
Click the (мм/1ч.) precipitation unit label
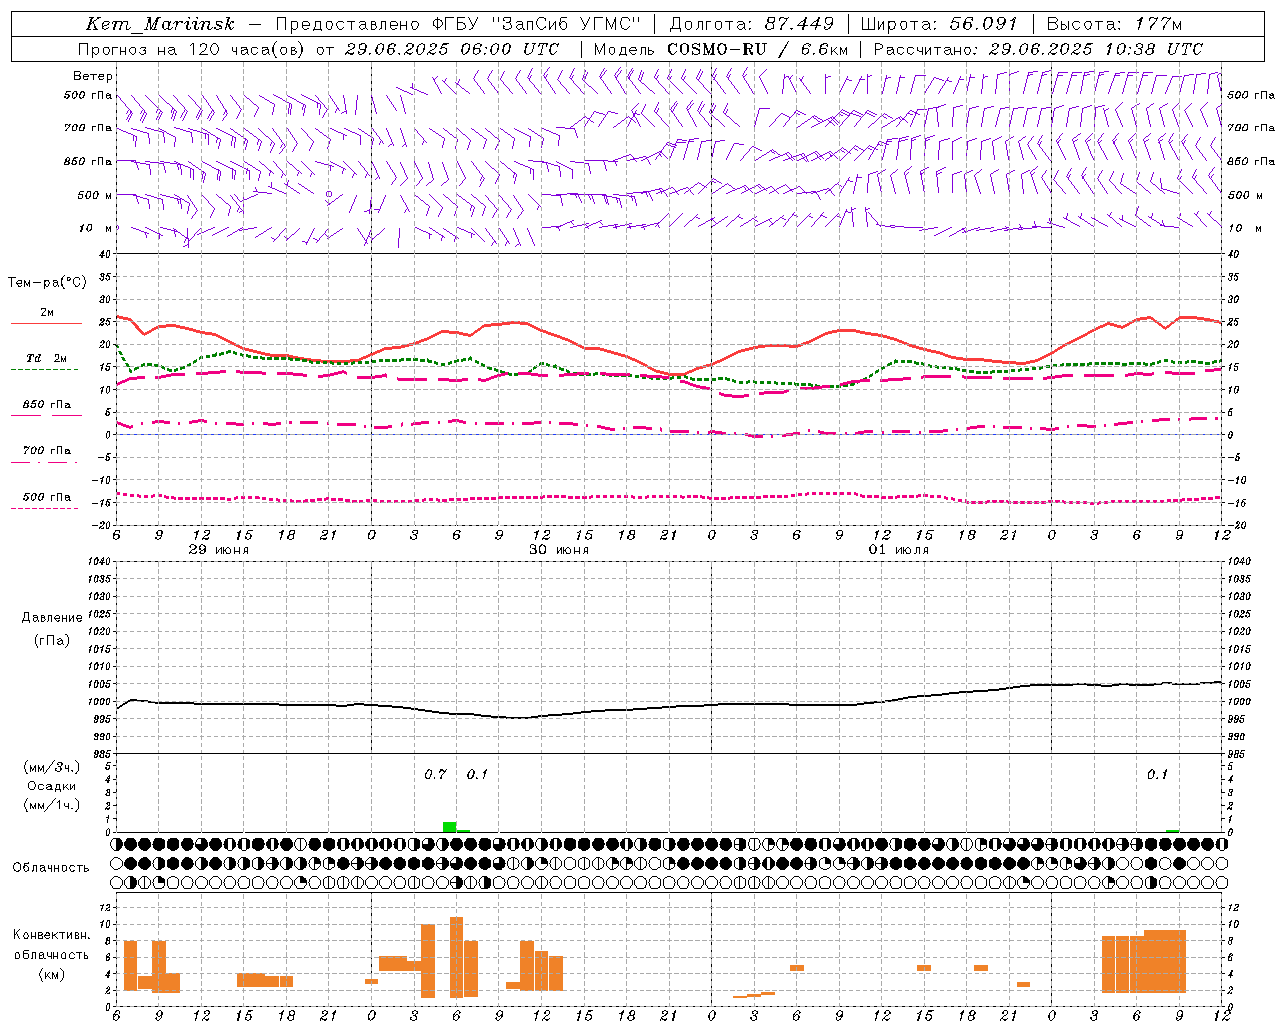52,805
